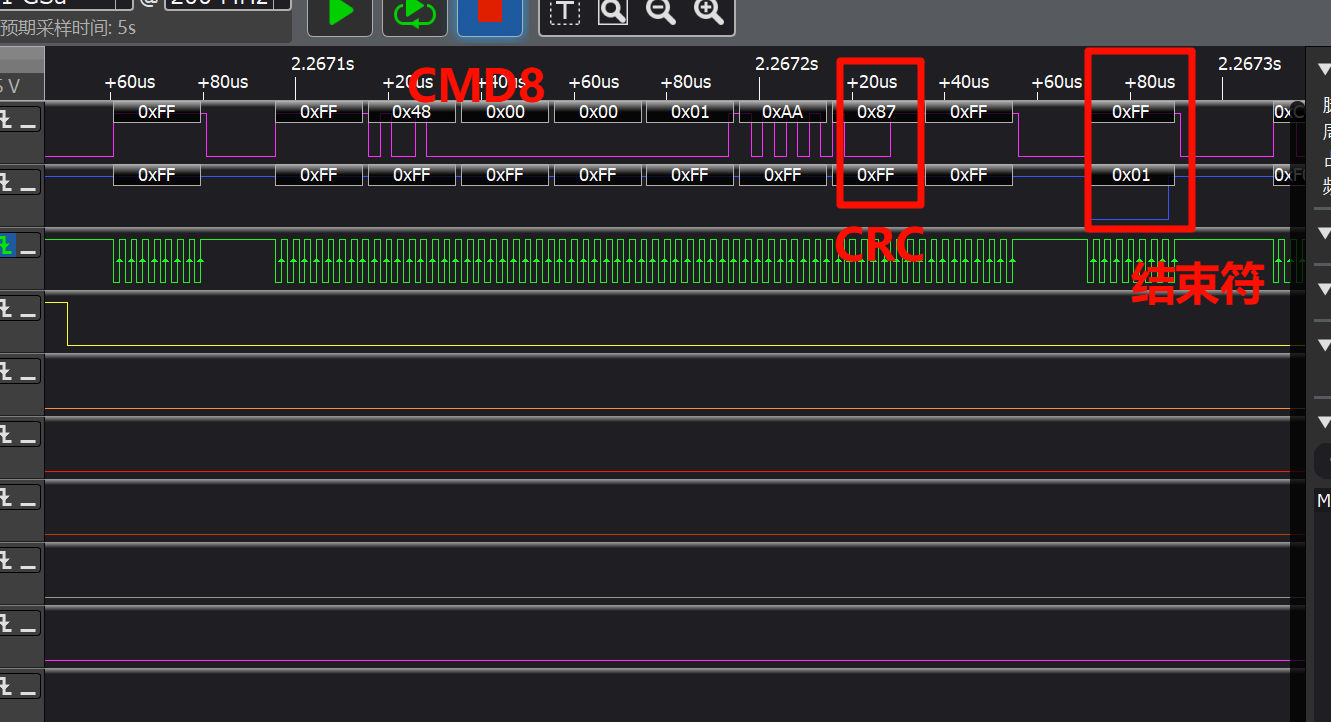Select the dashed-box T text tool
This screenshot has height=722, width=1331.
click(x=566, y=12)
